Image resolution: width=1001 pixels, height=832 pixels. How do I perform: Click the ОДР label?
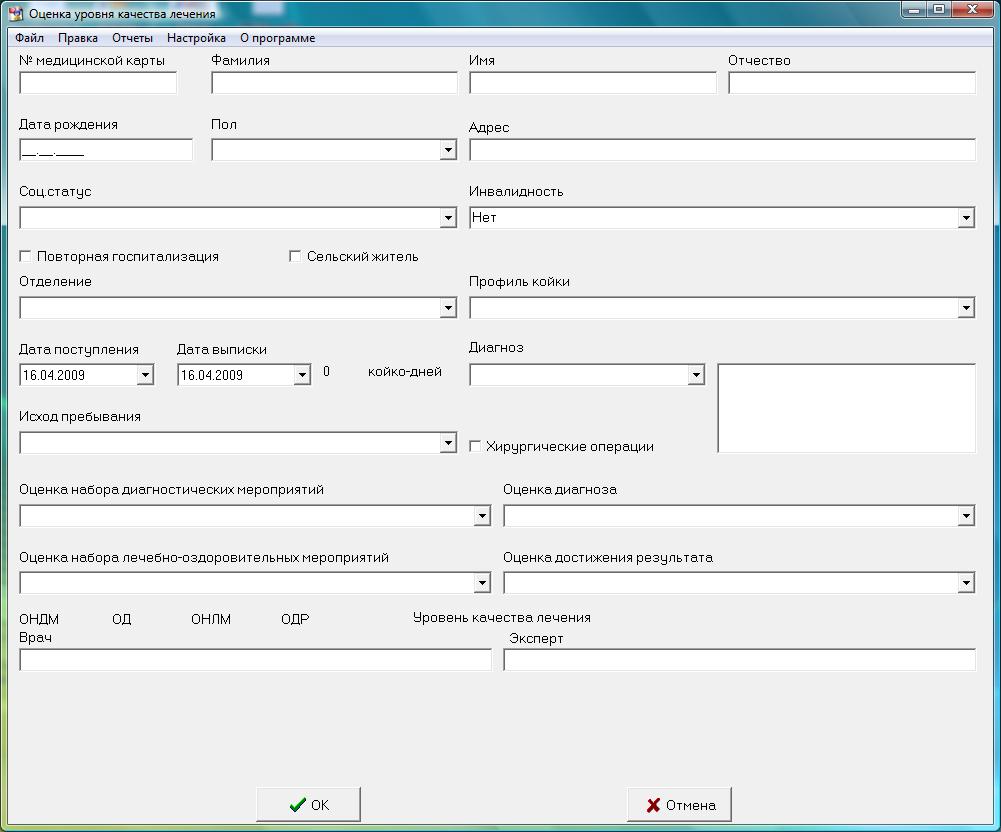[295, 619]
